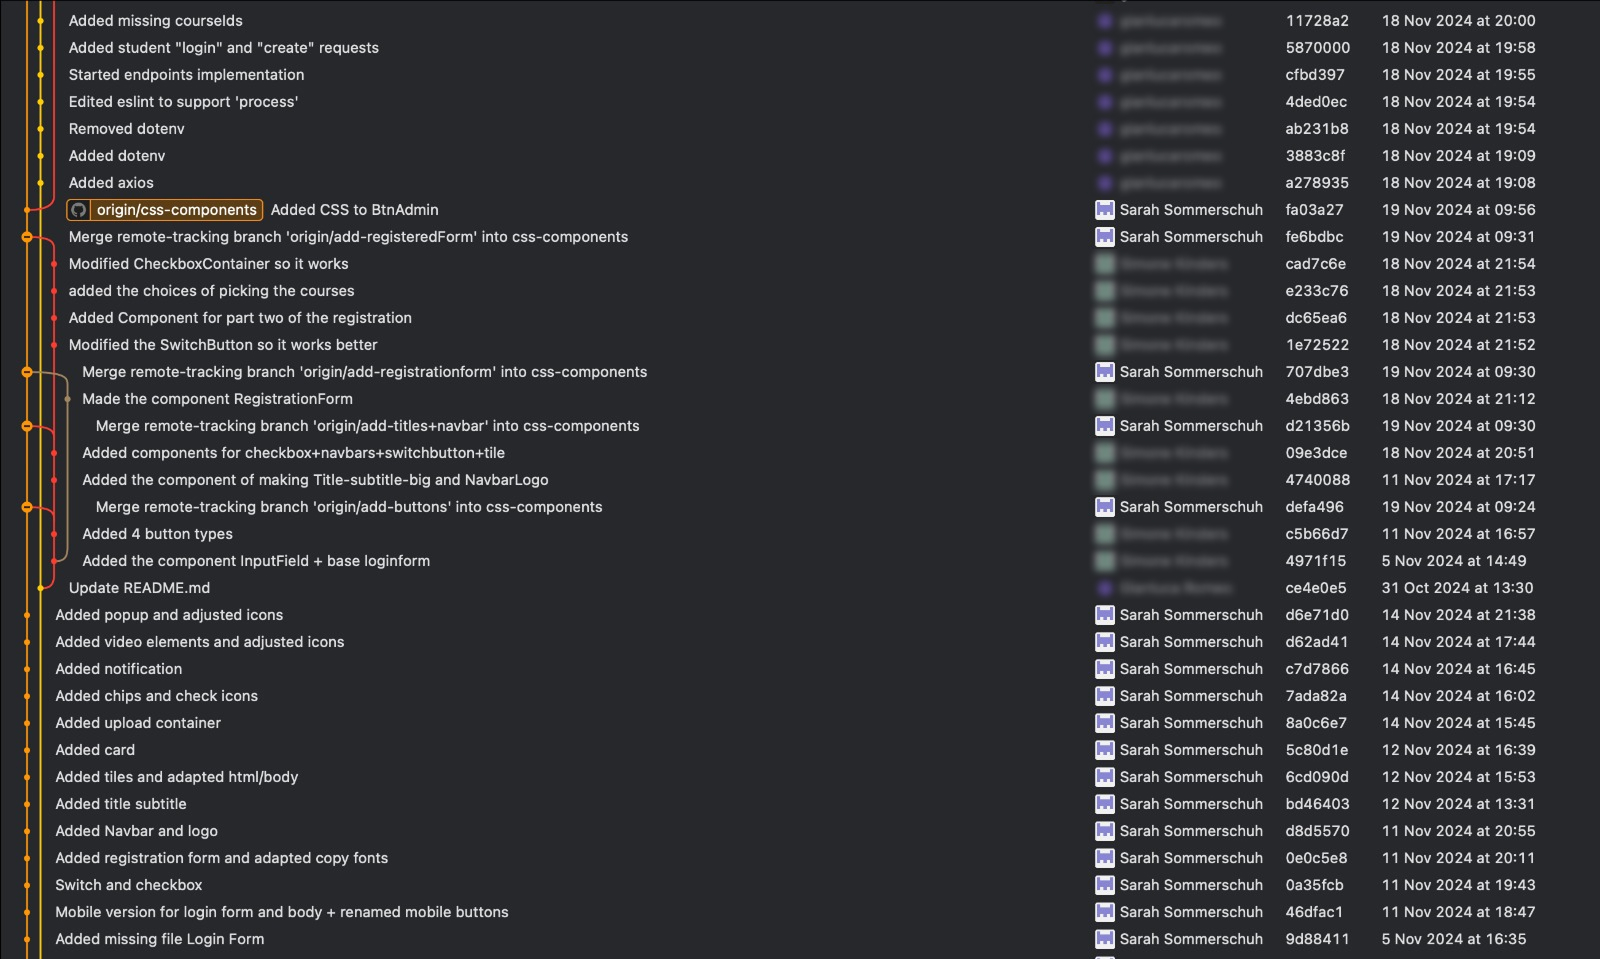Click the author avatar on the 'Switch and checkbox' commit
The width and height of the screenshot is (1600, 959).
[1104, 885]
